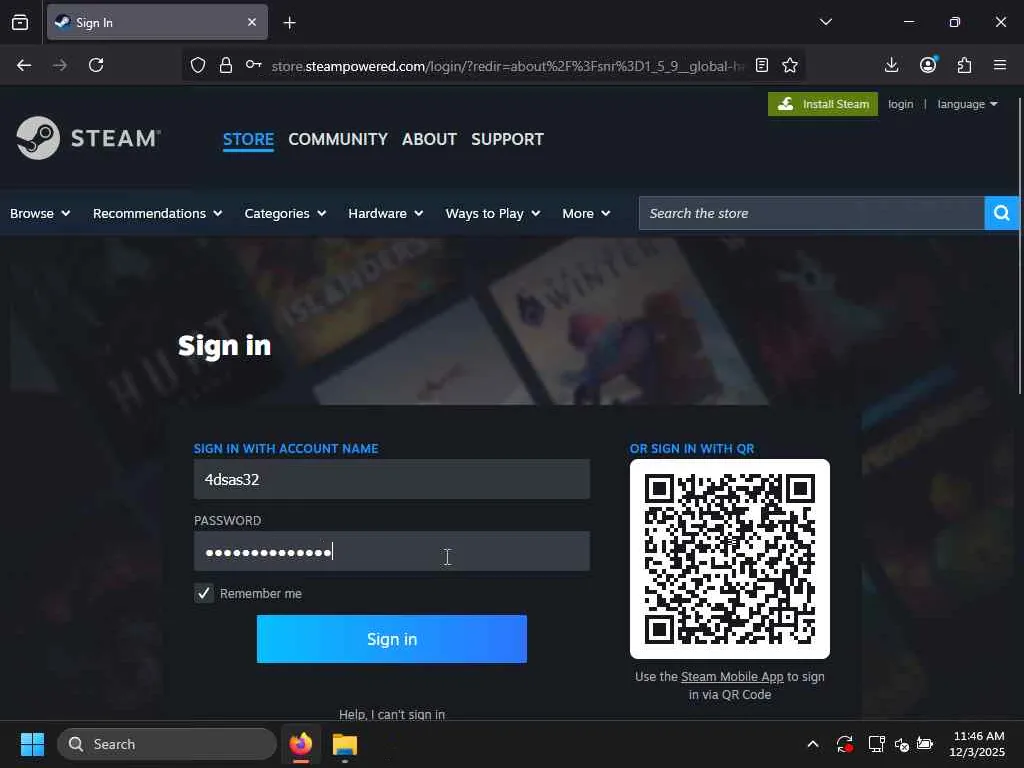The image size is (1024, 768).
Task: Bookmark this page with star
Action: click(x=790, y=65)
